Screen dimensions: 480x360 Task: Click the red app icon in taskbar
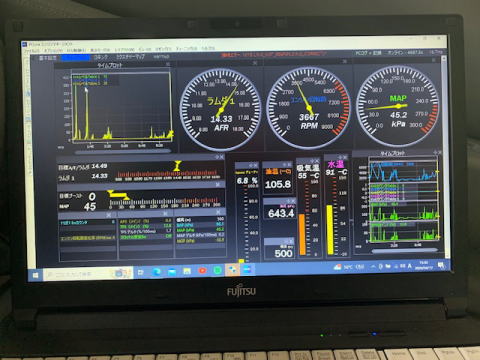point(202,271)
